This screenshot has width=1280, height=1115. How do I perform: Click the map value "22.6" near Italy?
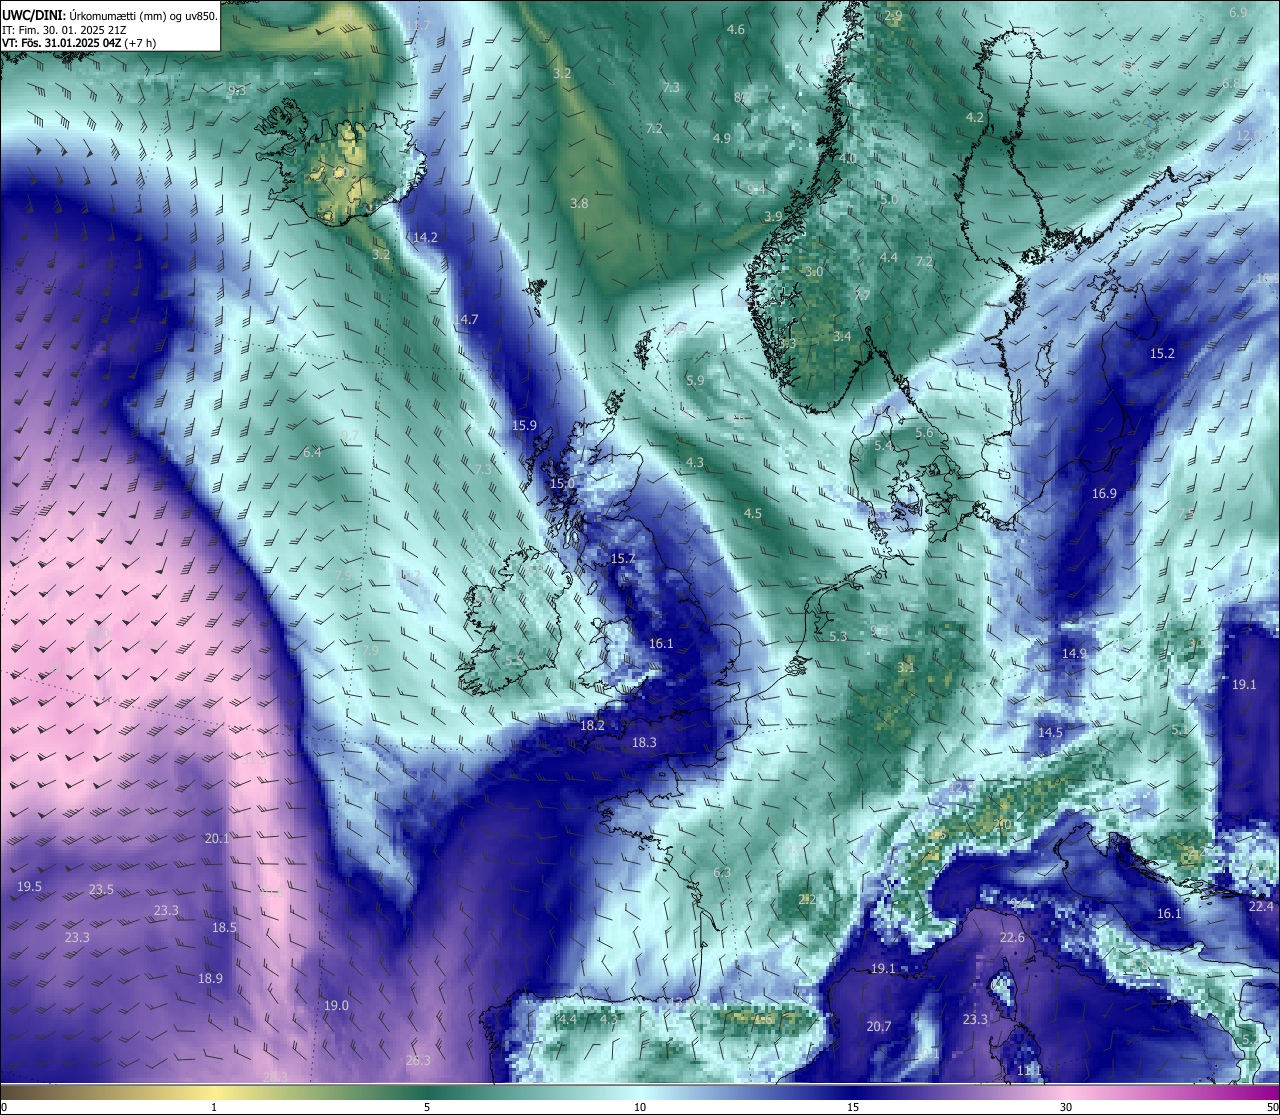click(x=1012, y=937)
